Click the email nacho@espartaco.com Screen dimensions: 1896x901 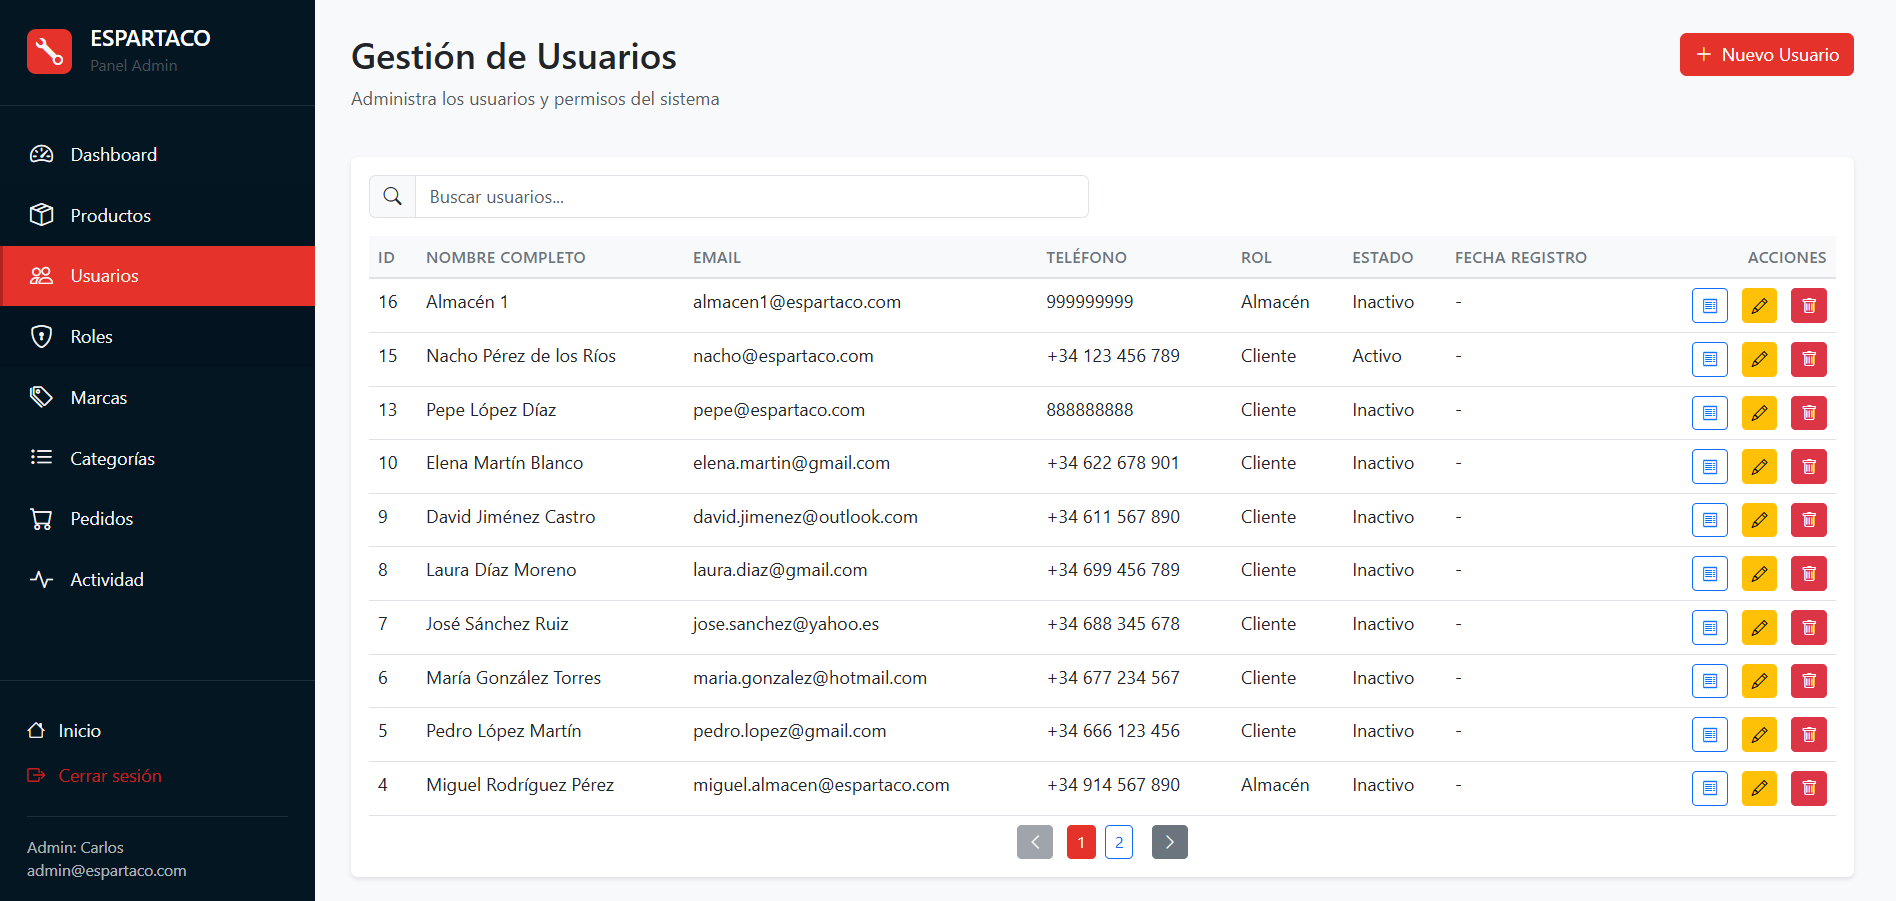pyautogui.click(x=783, y=356)
